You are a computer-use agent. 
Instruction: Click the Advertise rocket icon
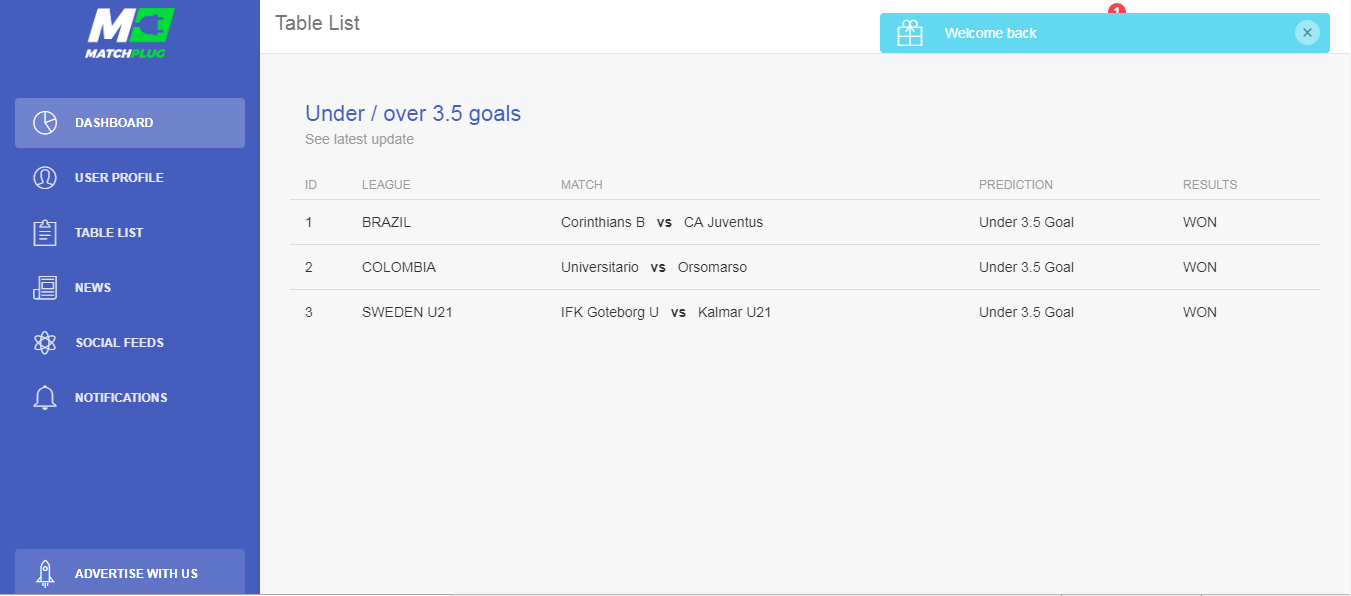(x=45, y=573)
